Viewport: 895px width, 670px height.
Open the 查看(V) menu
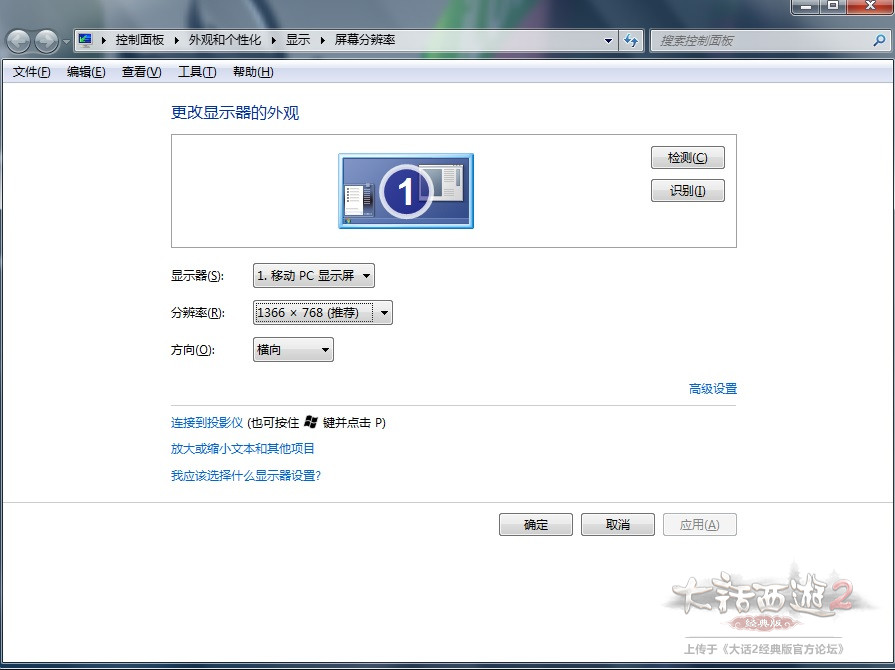tap(141, 72)
